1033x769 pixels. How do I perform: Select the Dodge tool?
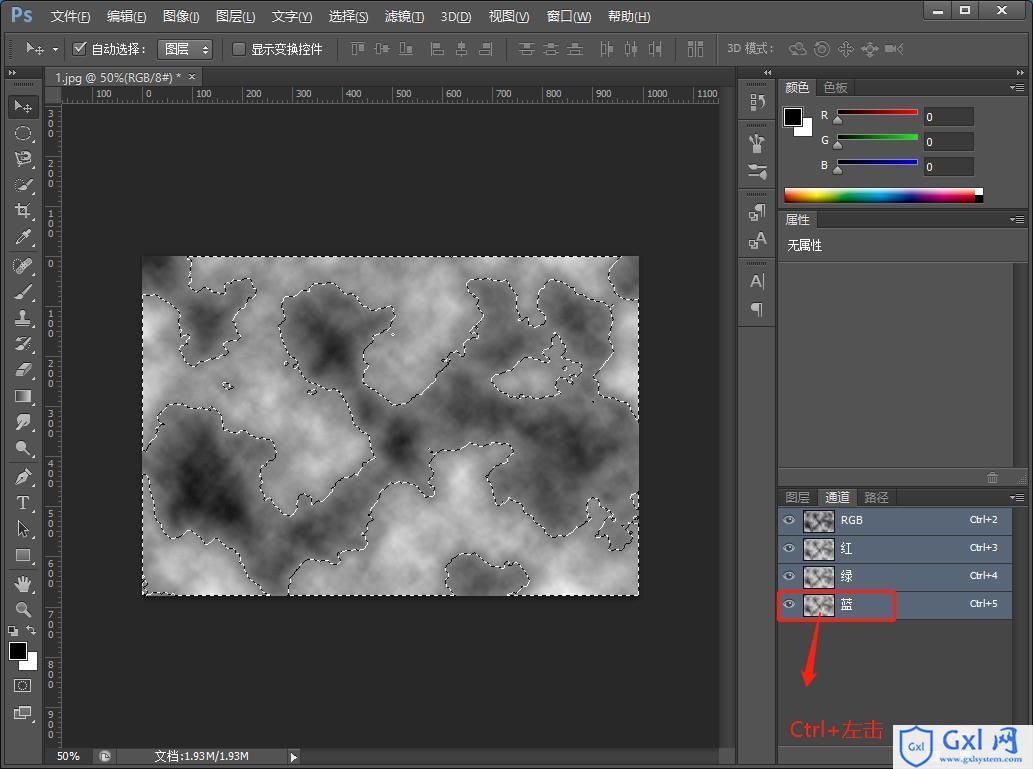coord(23,448)
